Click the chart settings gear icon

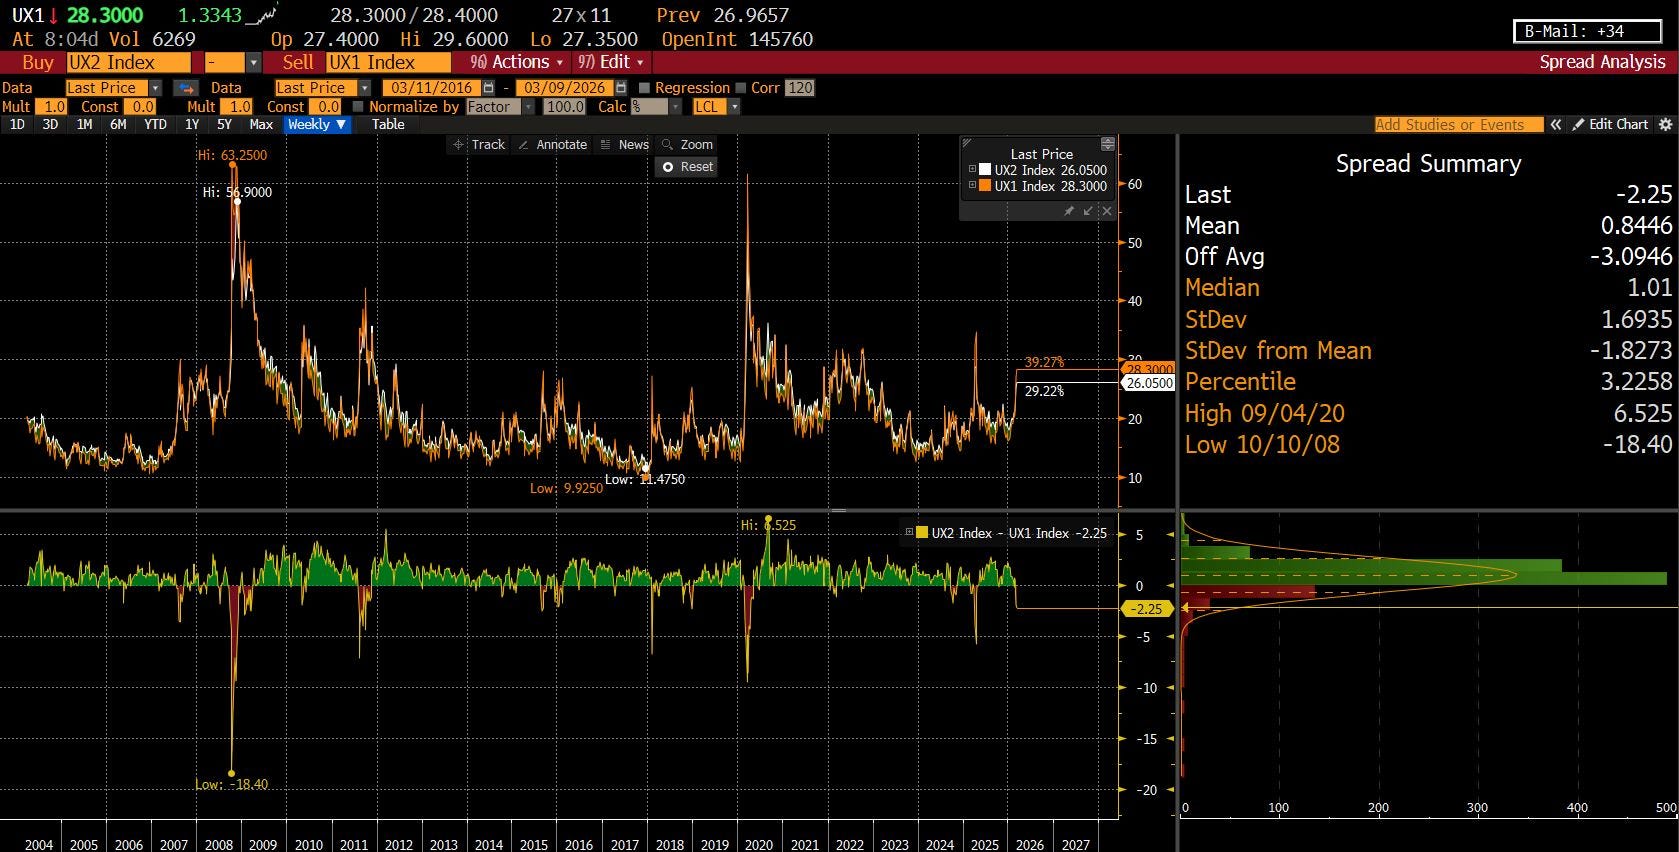(x=1665, y=125)
